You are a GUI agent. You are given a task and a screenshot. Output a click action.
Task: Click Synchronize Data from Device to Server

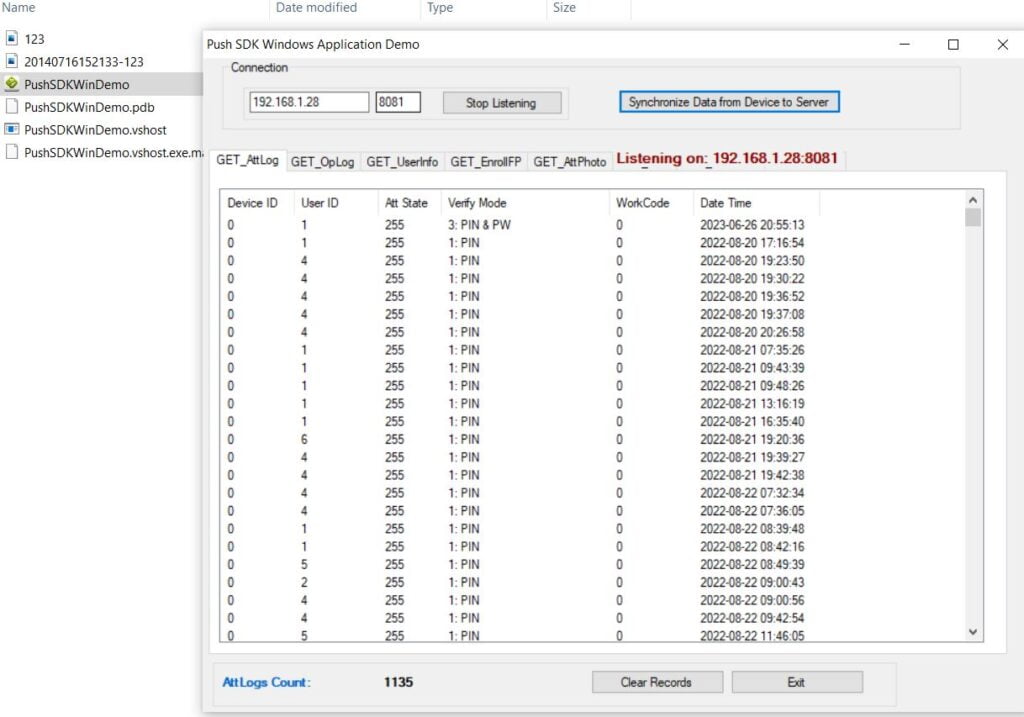pos(729,102)
